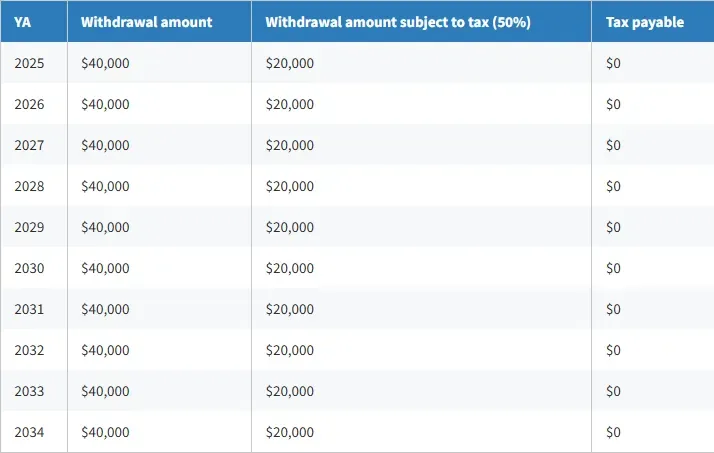Click the $0 tax payable for 2029
The height and width of the screenshot is (453, 714).
pyautogui.click(x=613, y=227)
